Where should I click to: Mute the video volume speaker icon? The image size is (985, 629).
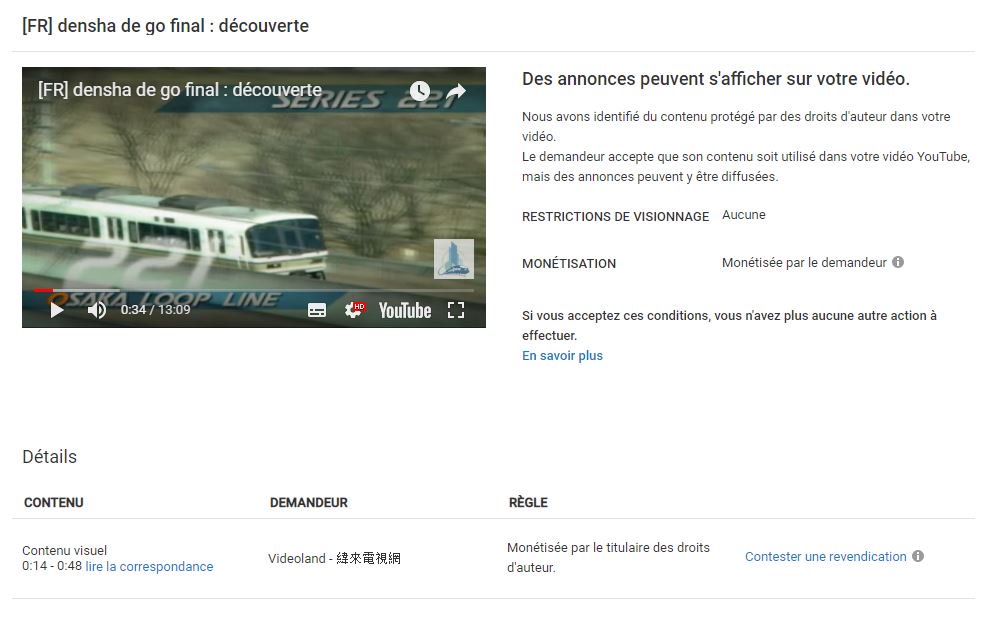pos(97,310)
